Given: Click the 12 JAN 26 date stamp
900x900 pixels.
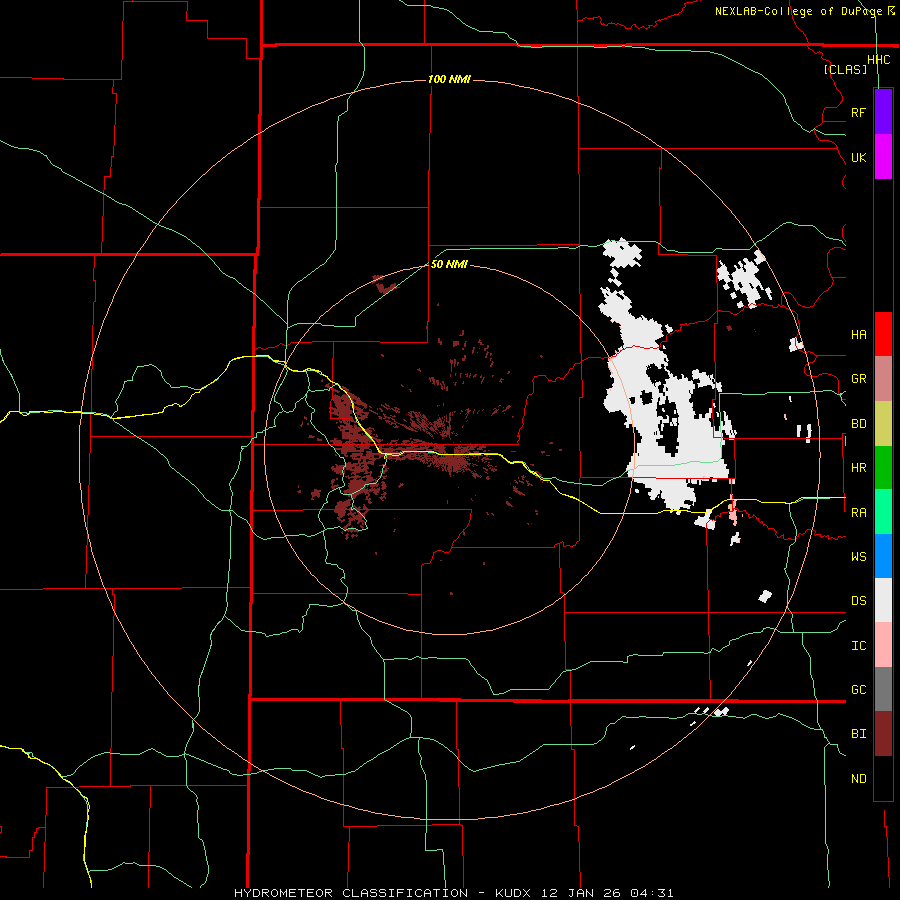Looking at the screenshot, I should (581, 893).
